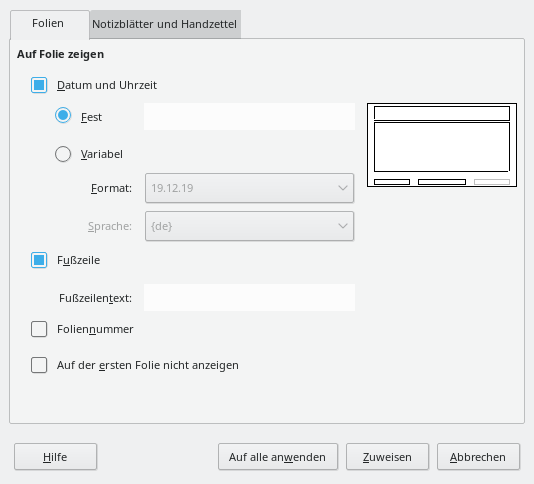
Task: Click the slide layout preview thumbnail
Action: 442,145
